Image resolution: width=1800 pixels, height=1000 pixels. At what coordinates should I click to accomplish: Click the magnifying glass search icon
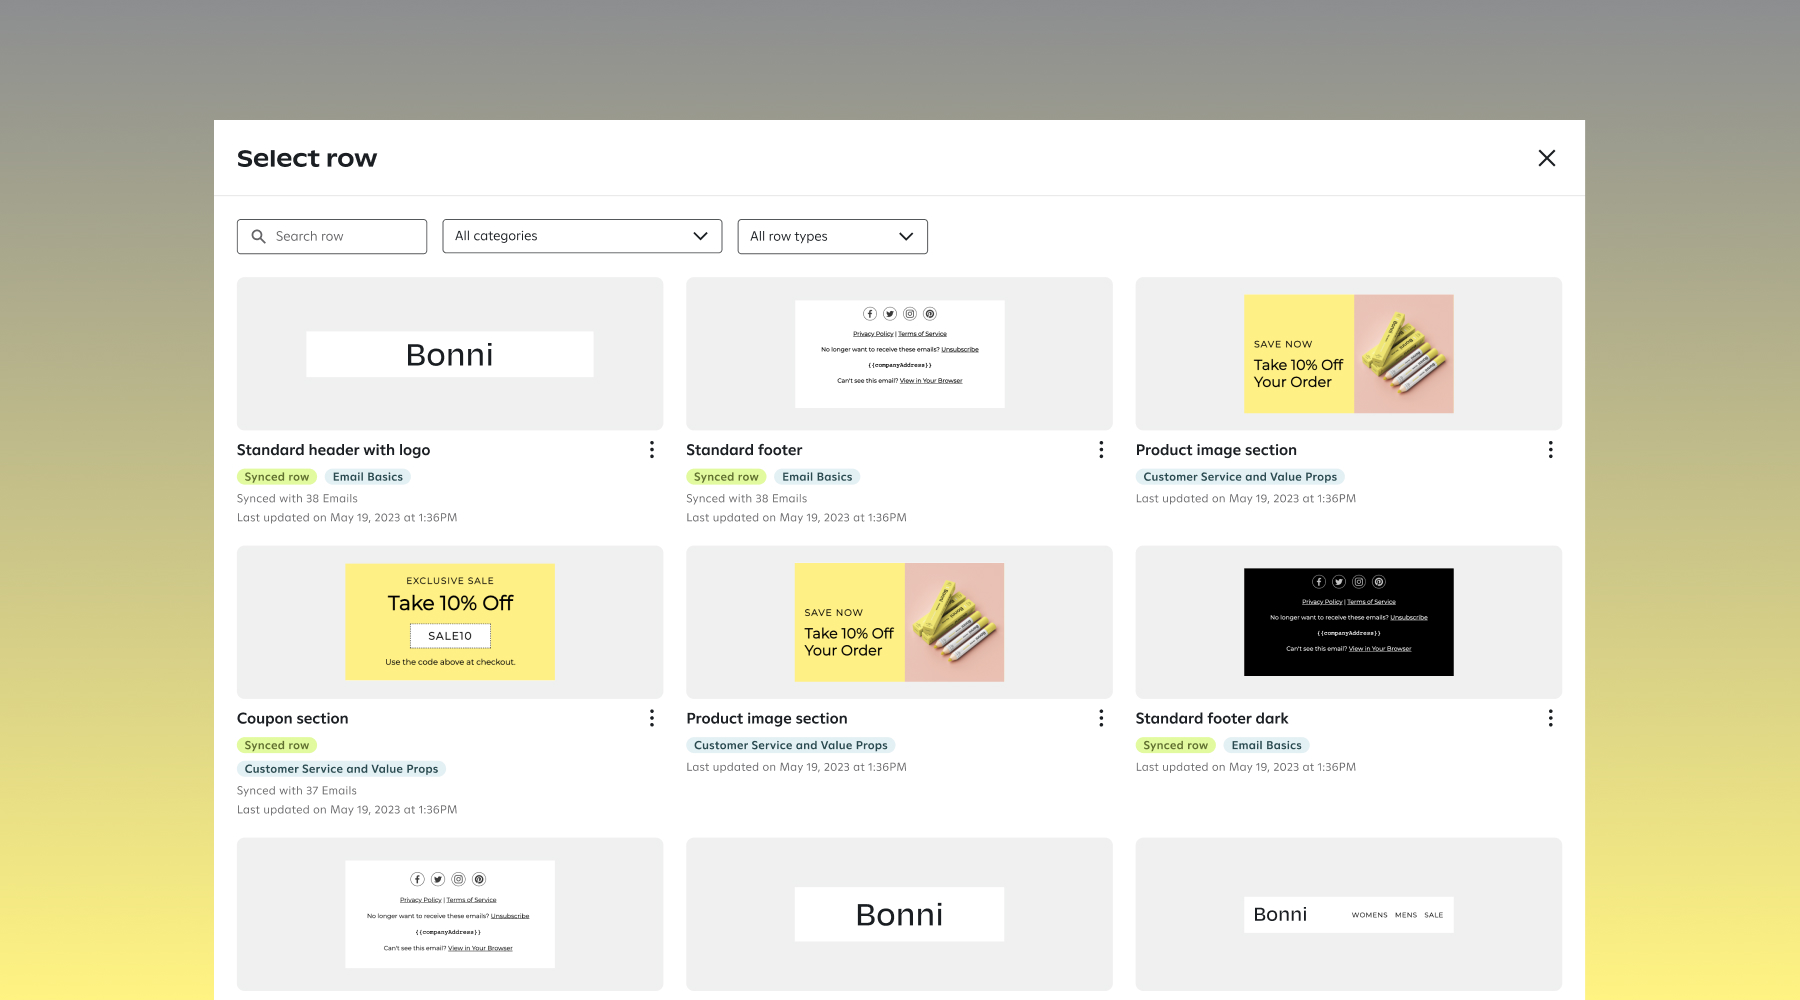259,236
